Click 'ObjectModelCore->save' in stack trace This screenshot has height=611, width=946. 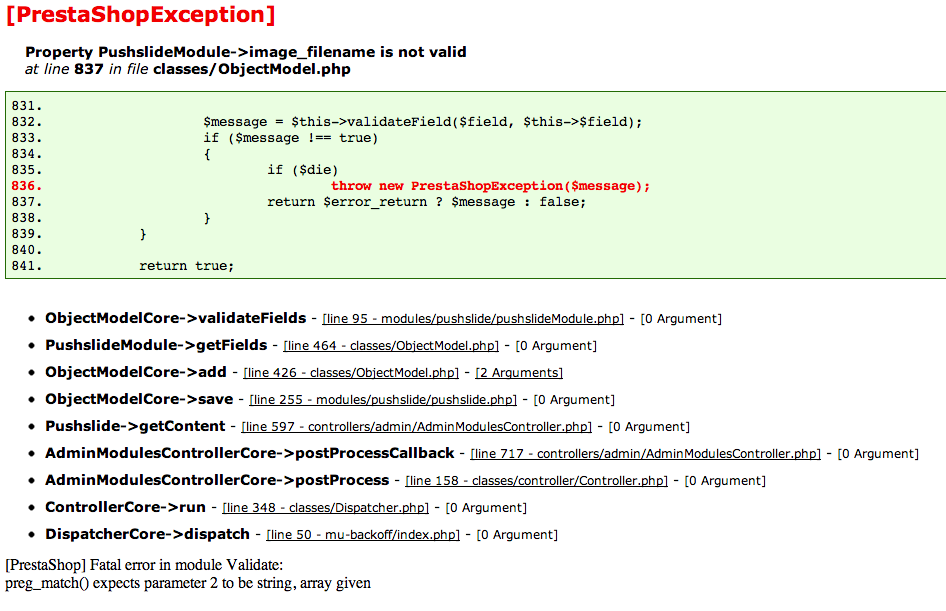[139, 399]
